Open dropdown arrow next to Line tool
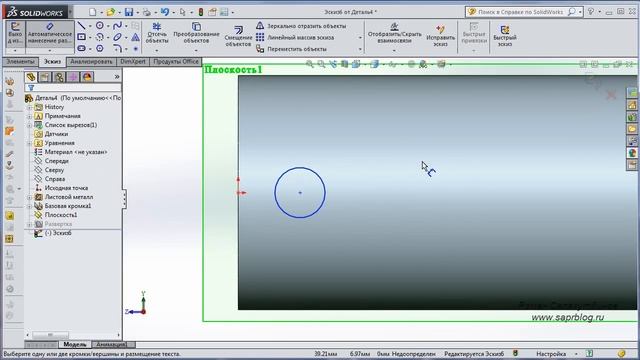 90,26
